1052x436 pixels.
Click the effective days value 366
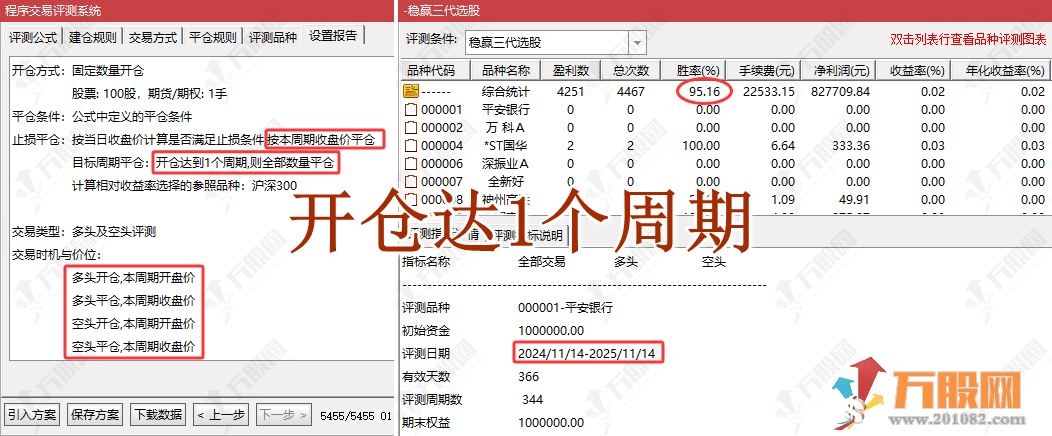(x=529, y=377)
